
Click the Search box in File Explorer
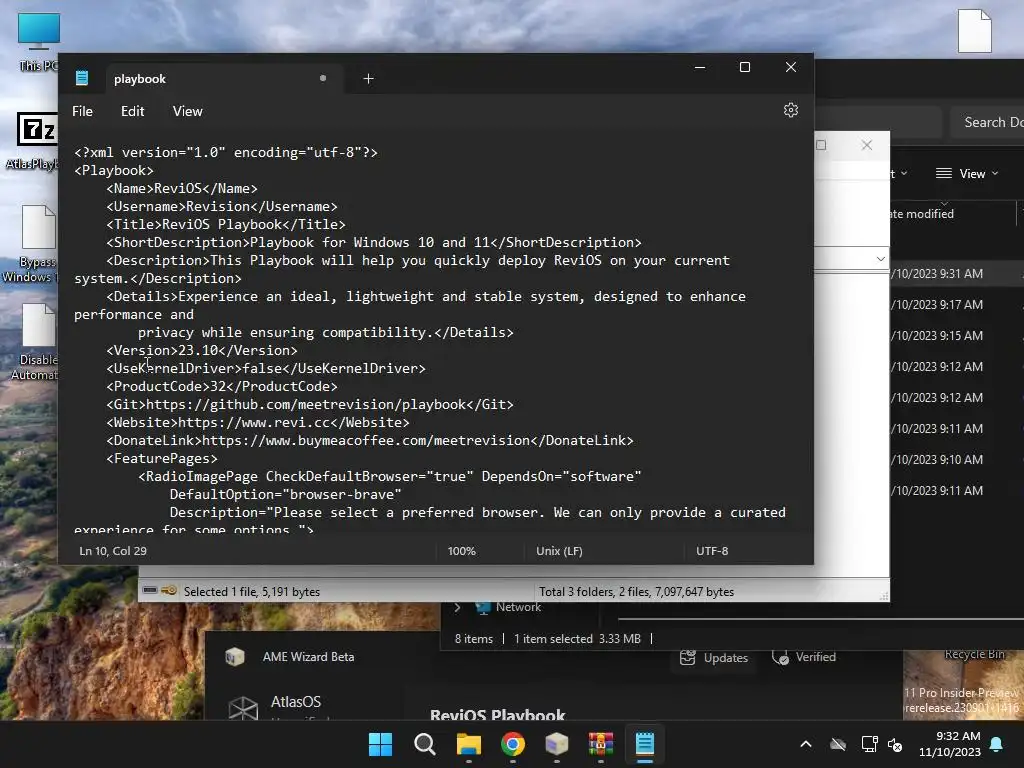[987, 122]
